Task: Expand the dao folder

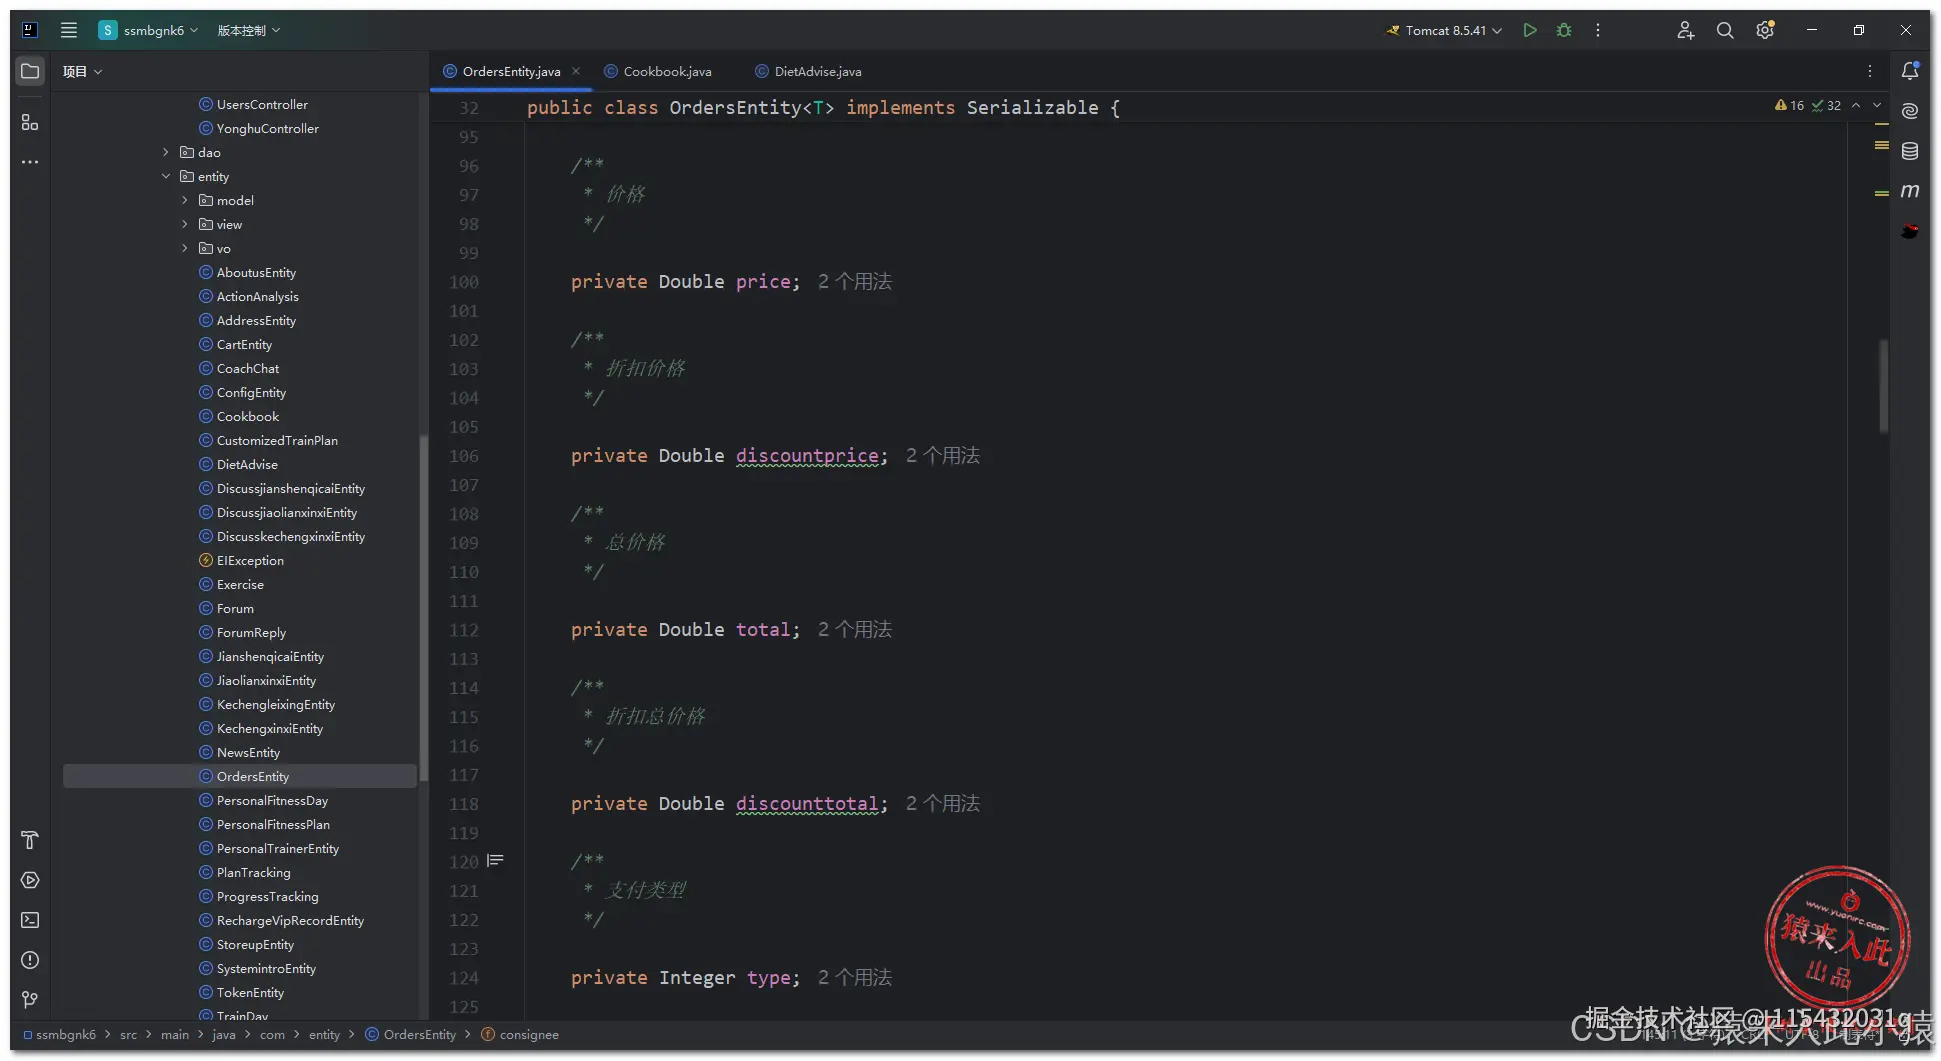Action: click(166, 152)
